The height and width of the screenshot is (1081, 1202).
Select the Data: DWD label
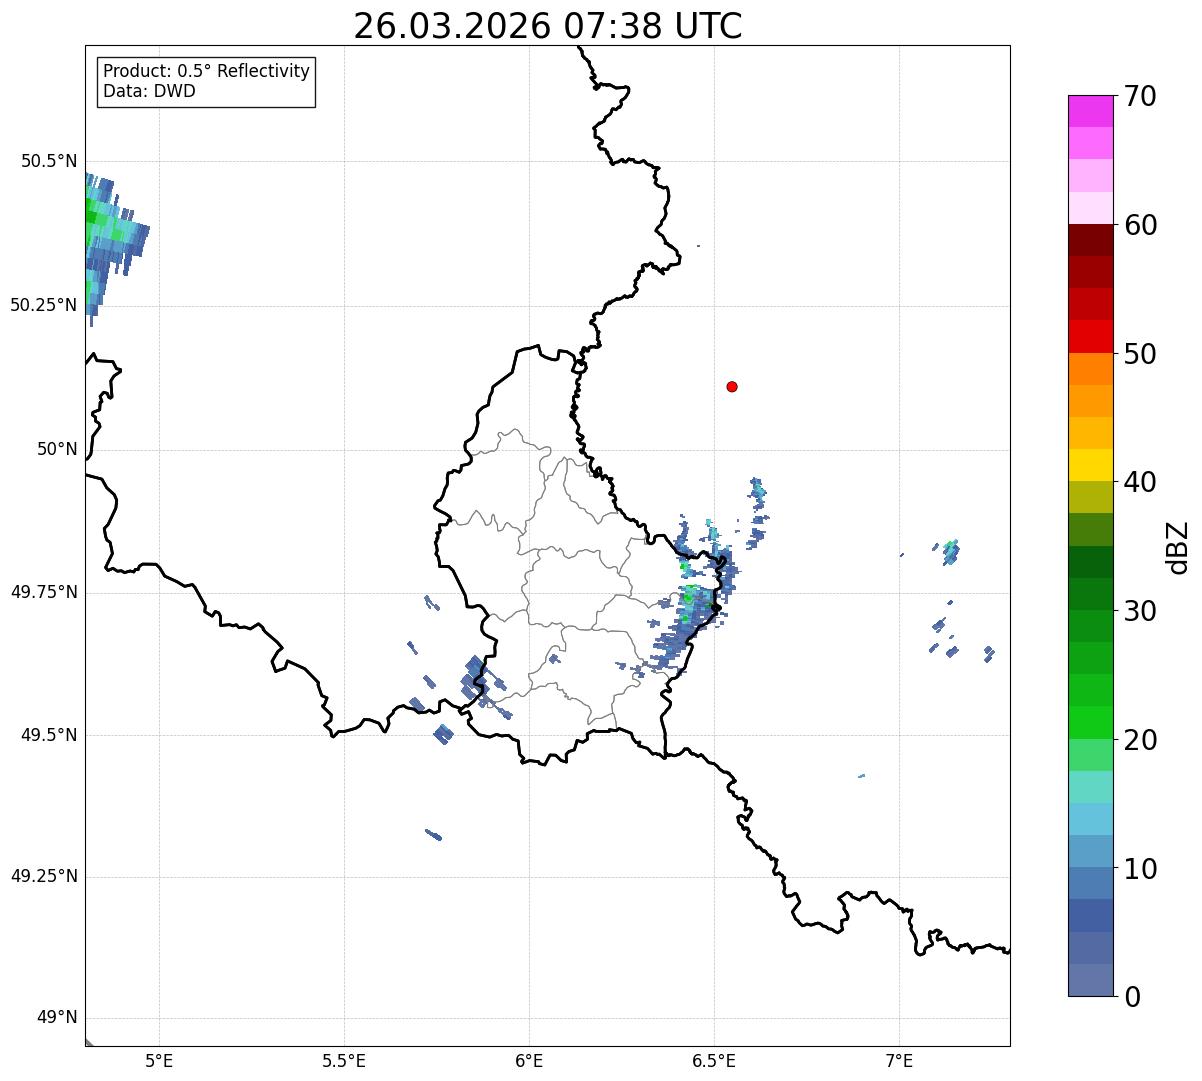click(x=149, y=91)
